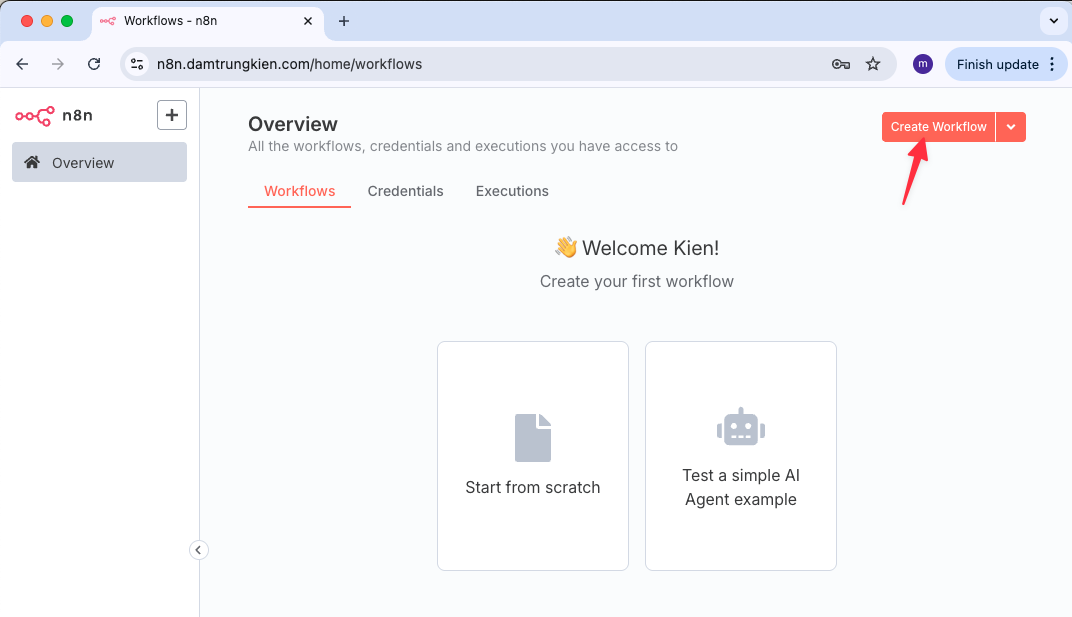1072x617 pixels.
Task: Close the Workflows - n8n tab
Action: (308, 21)
